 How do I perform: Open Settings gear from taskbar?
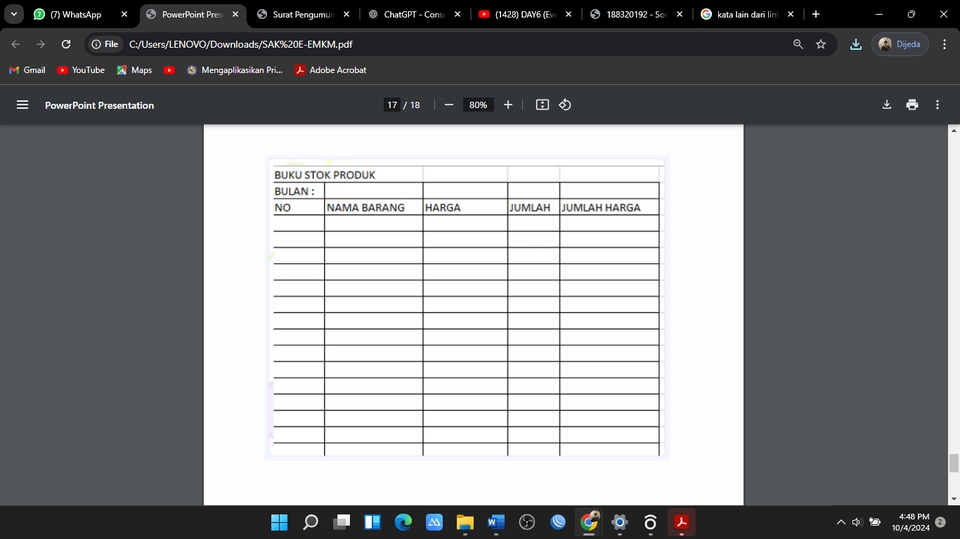click(619, 522)
